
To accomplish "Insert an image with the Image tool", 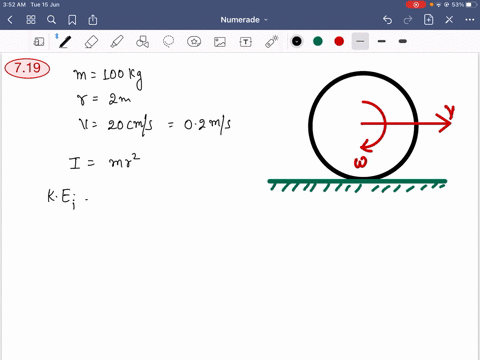I will pyautogui.click(x=220, y=42).
